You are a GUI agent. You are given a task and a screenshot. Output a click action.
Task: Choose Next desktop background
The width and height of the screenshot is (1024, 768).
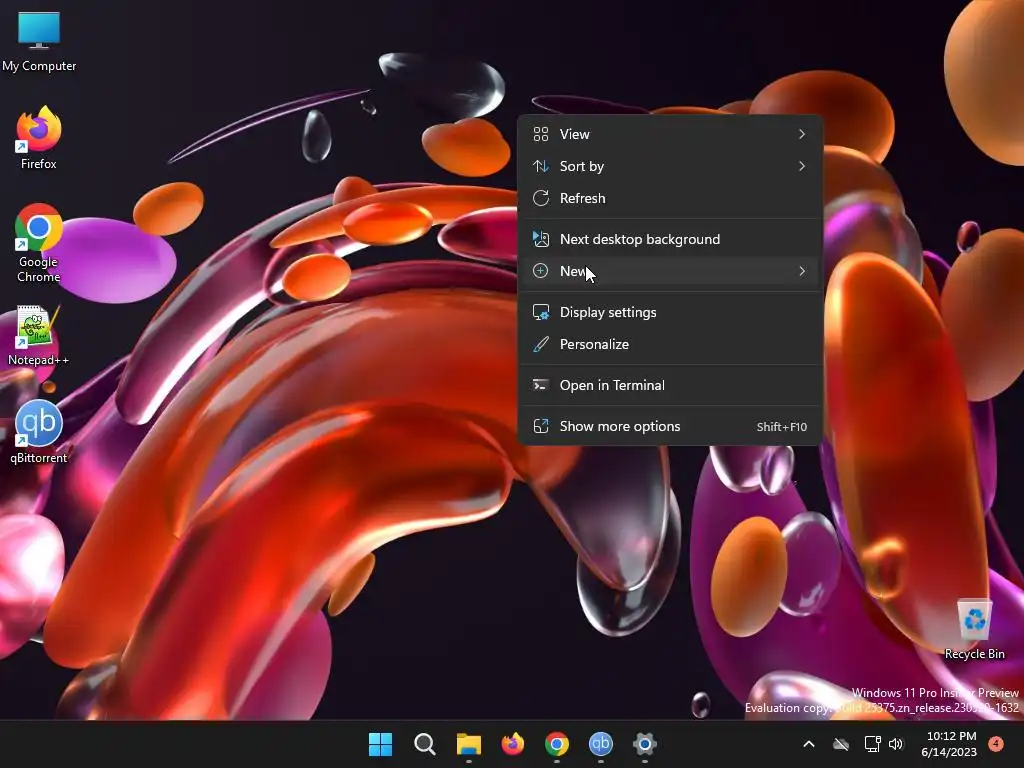point(670,239)
